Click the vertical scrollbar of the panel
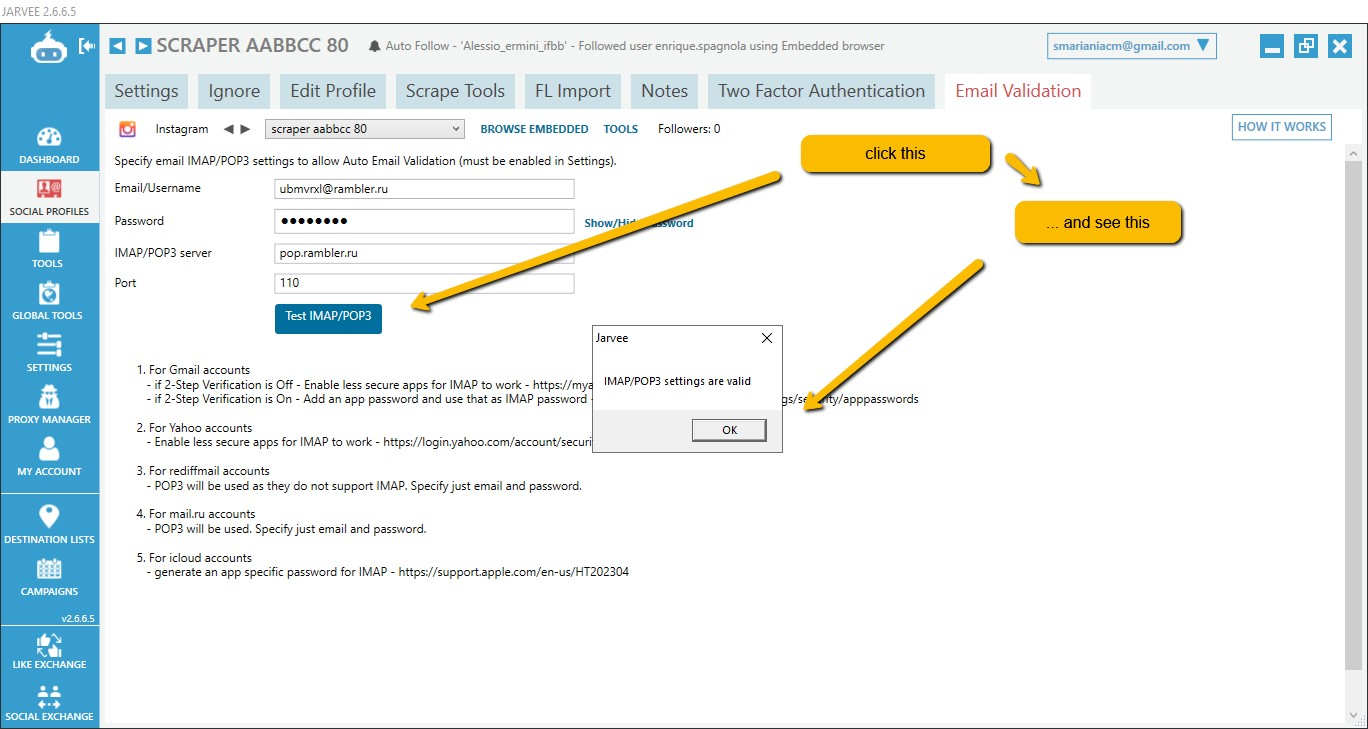The height and width of the screenshot is (729, 1368). tap(1352, 415)
